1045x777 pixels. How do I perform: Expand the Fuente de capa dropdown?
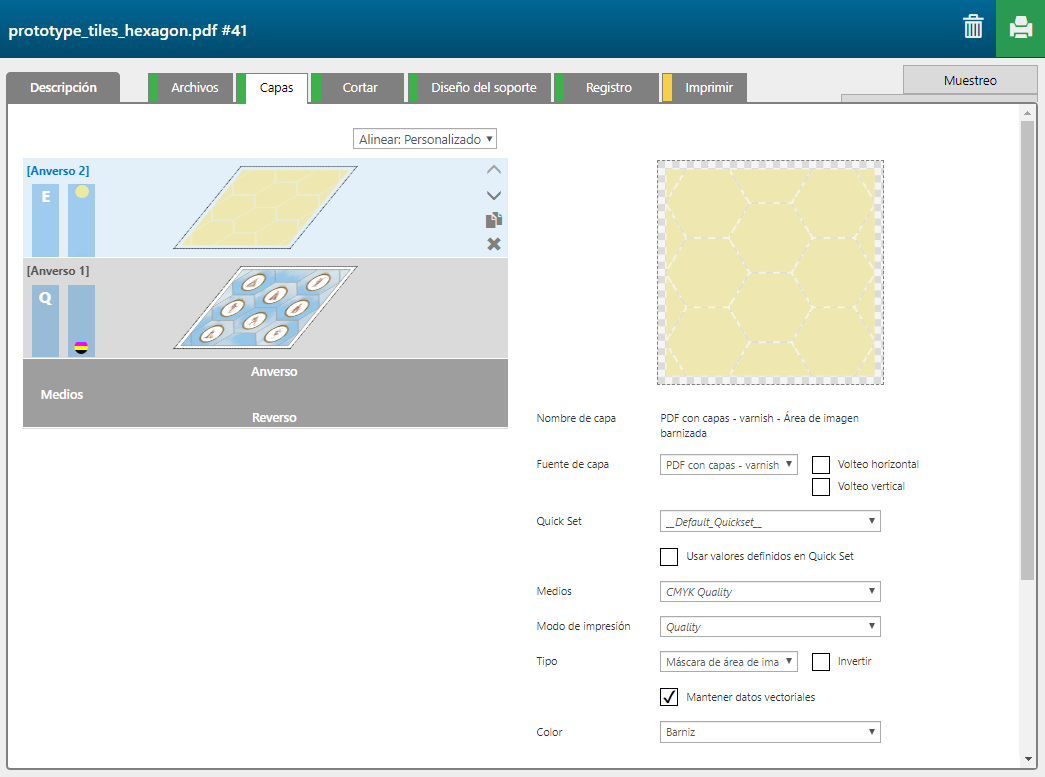pos(729,465)
